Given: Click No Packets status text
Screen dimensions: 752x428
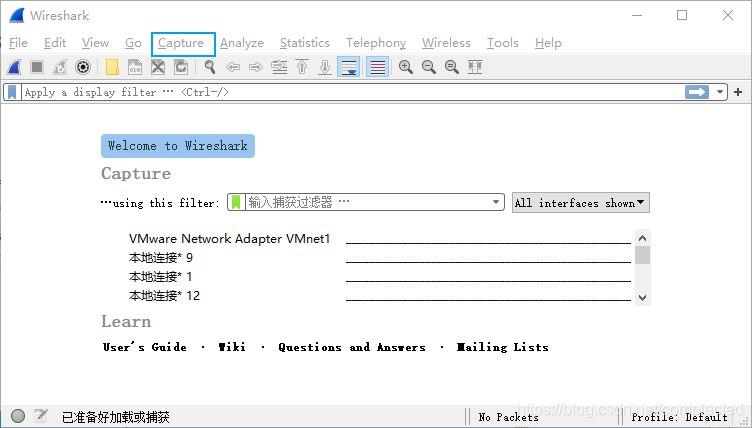Looking at the screenshot, I should tap(508, 417).
